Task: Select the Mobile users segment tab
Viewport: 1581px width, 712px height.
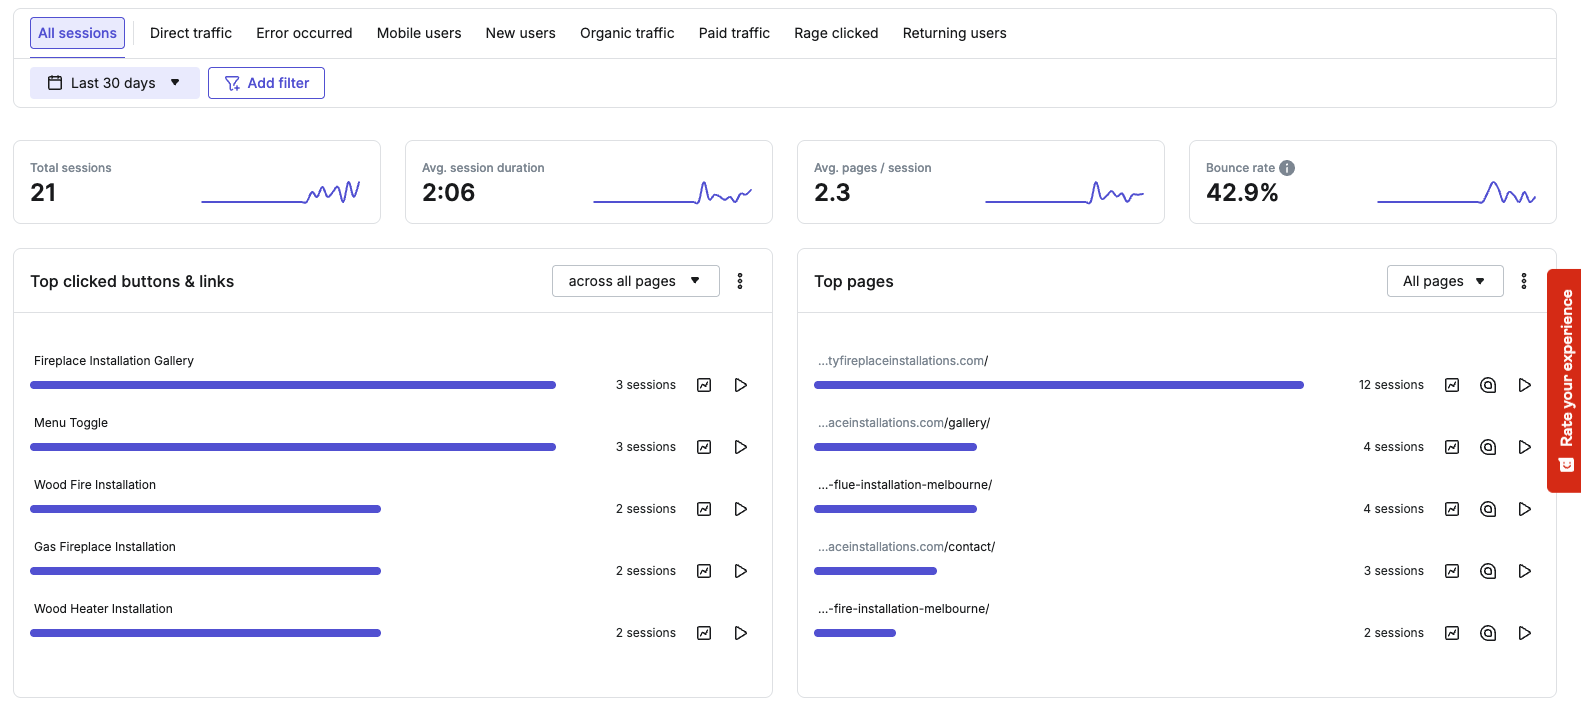Action: point(419,33)
